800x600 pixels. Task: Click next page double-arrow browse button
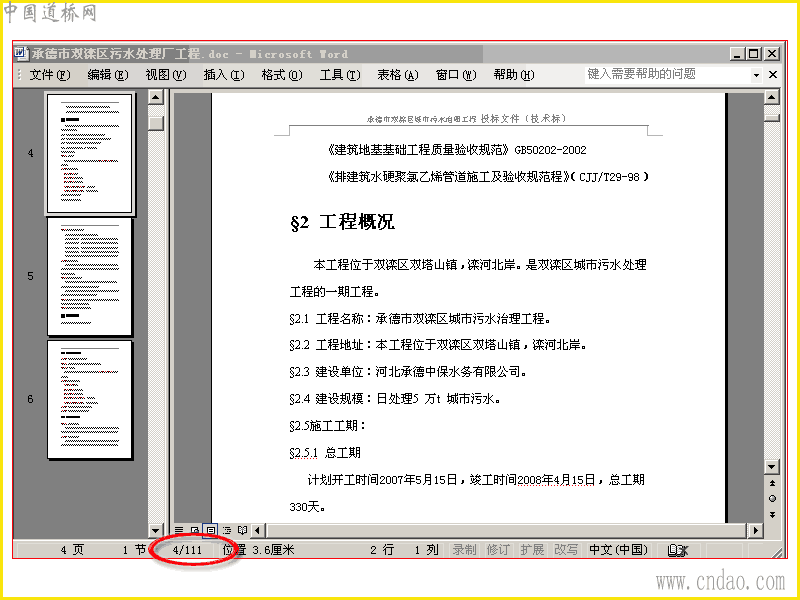click(772, 514)
